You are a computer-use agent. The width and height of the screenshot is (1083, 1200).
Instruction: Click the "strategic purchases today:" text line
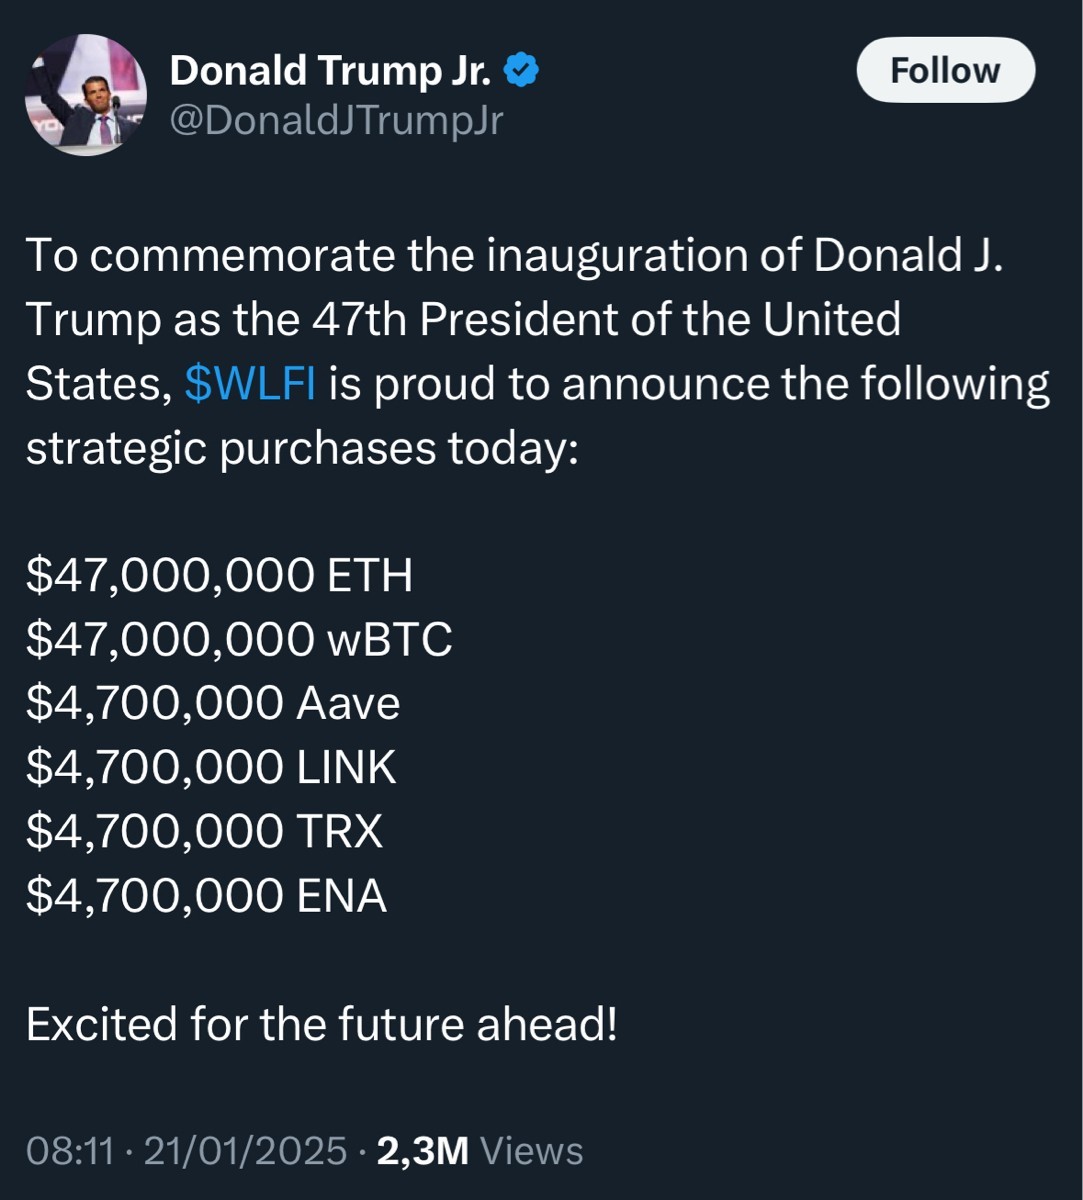click(301, 449)
